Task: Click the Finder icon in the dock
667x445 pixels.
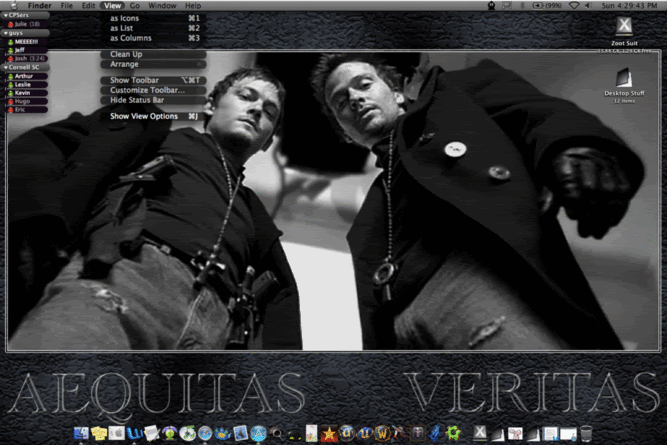Action: coord(81,433)
